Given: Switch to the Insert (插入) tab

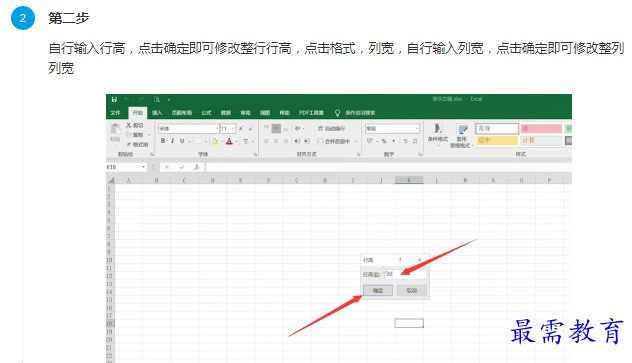Looking at the screenshot, I should 157,113.
